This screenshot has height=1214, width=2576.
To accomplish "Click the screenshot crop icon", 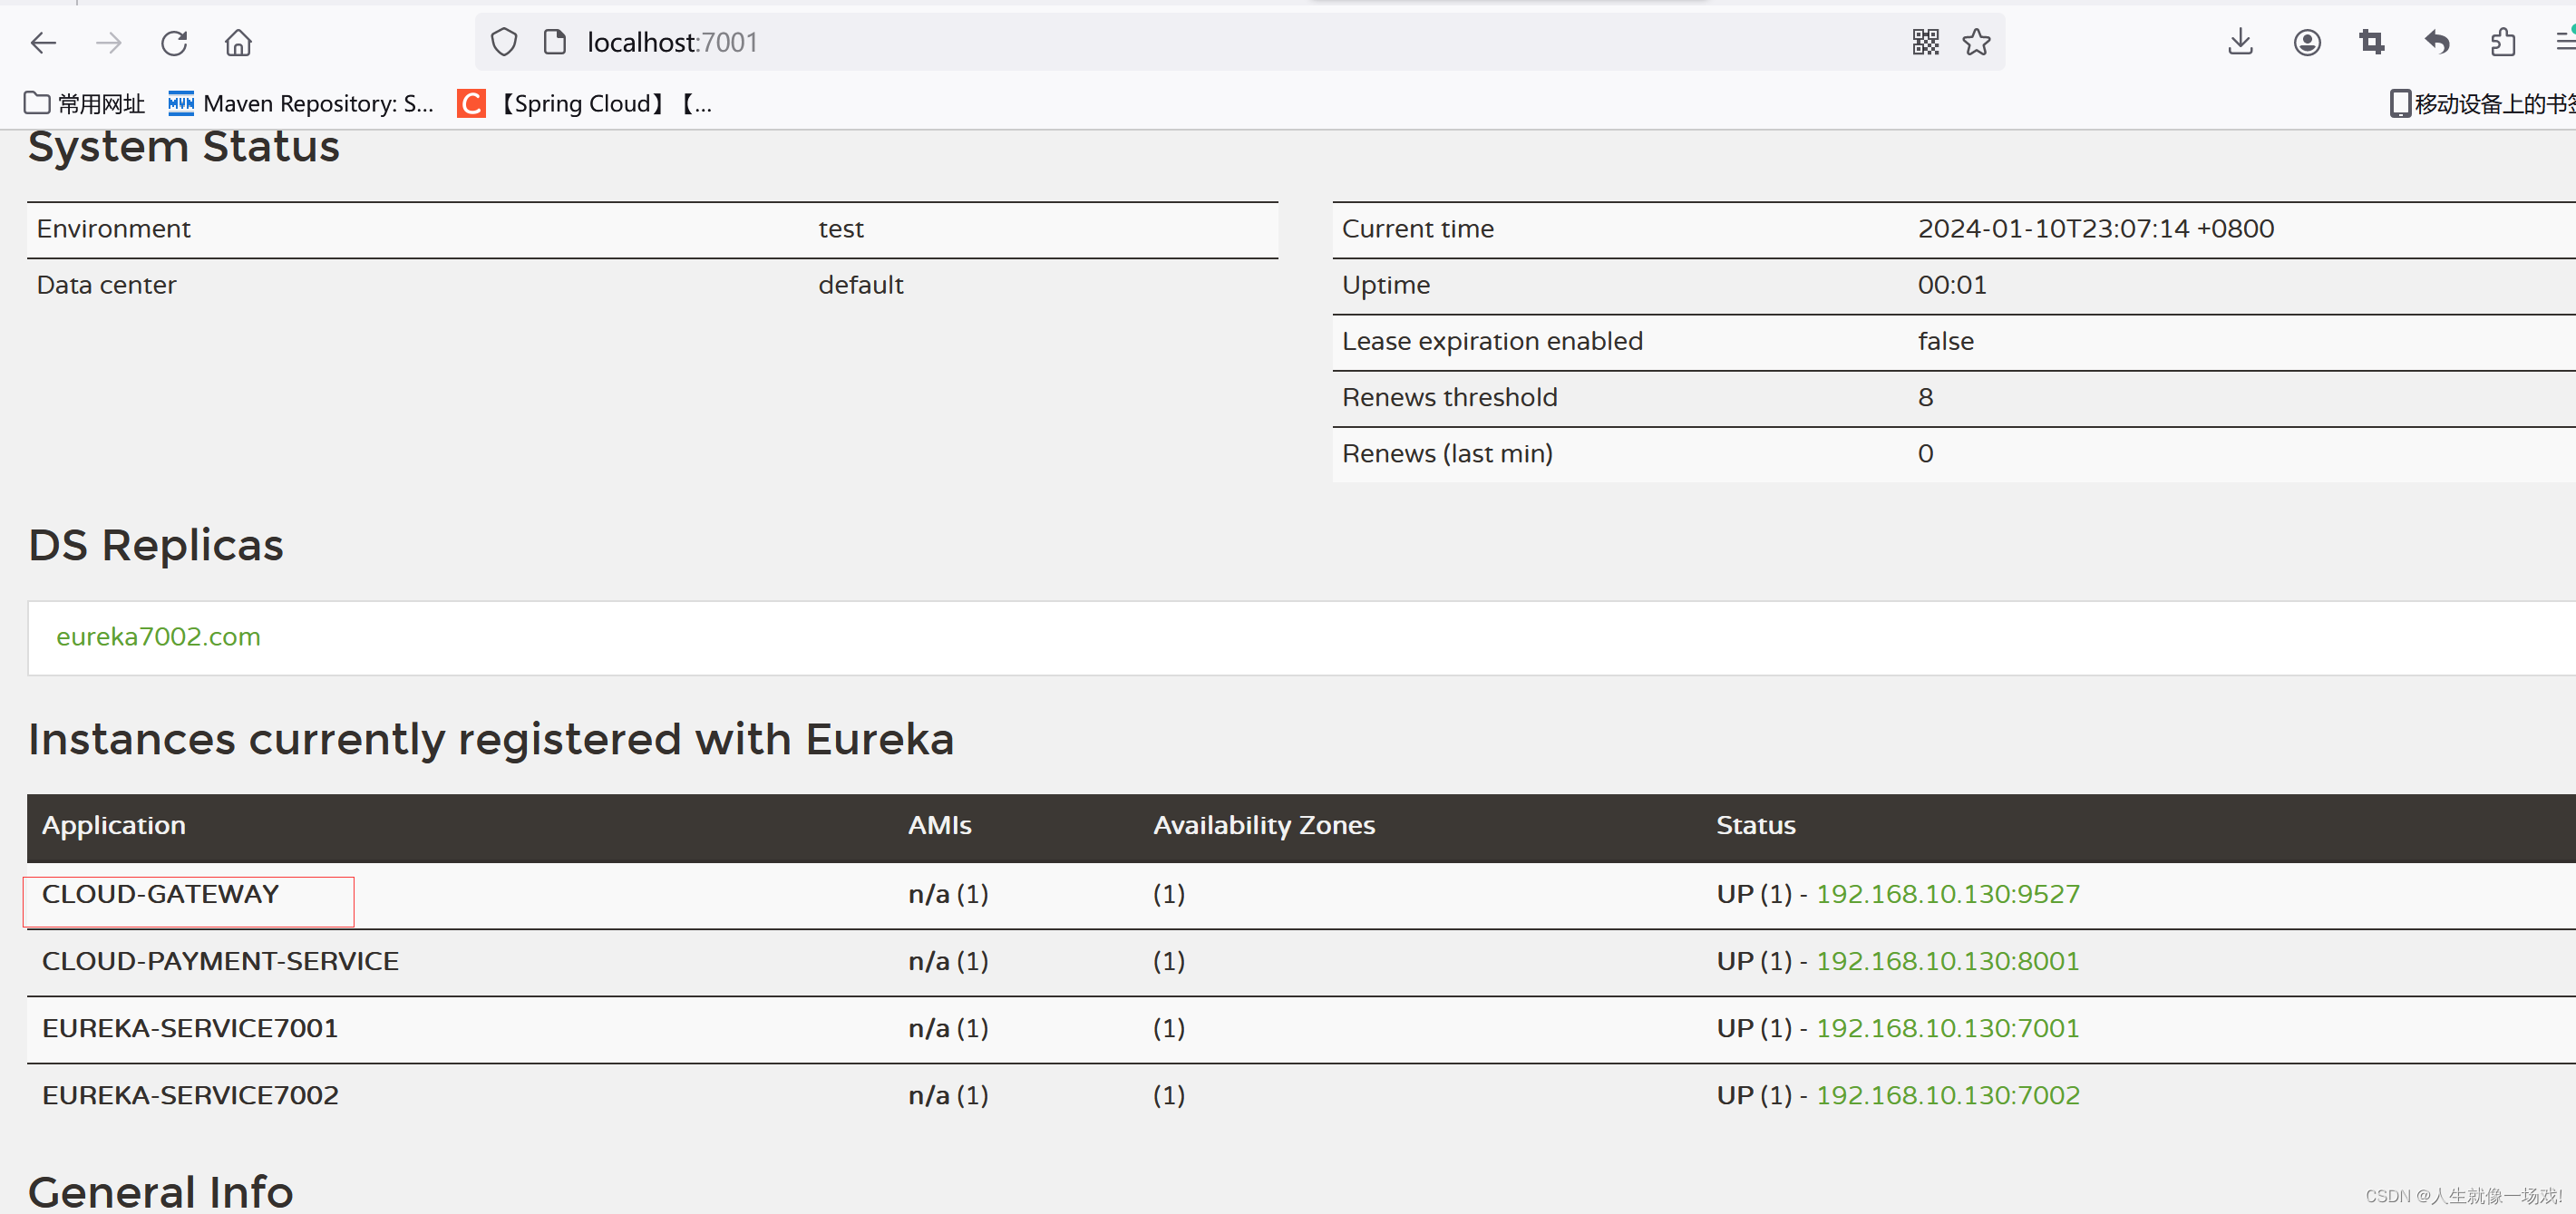I will [x=2371, y=42].
